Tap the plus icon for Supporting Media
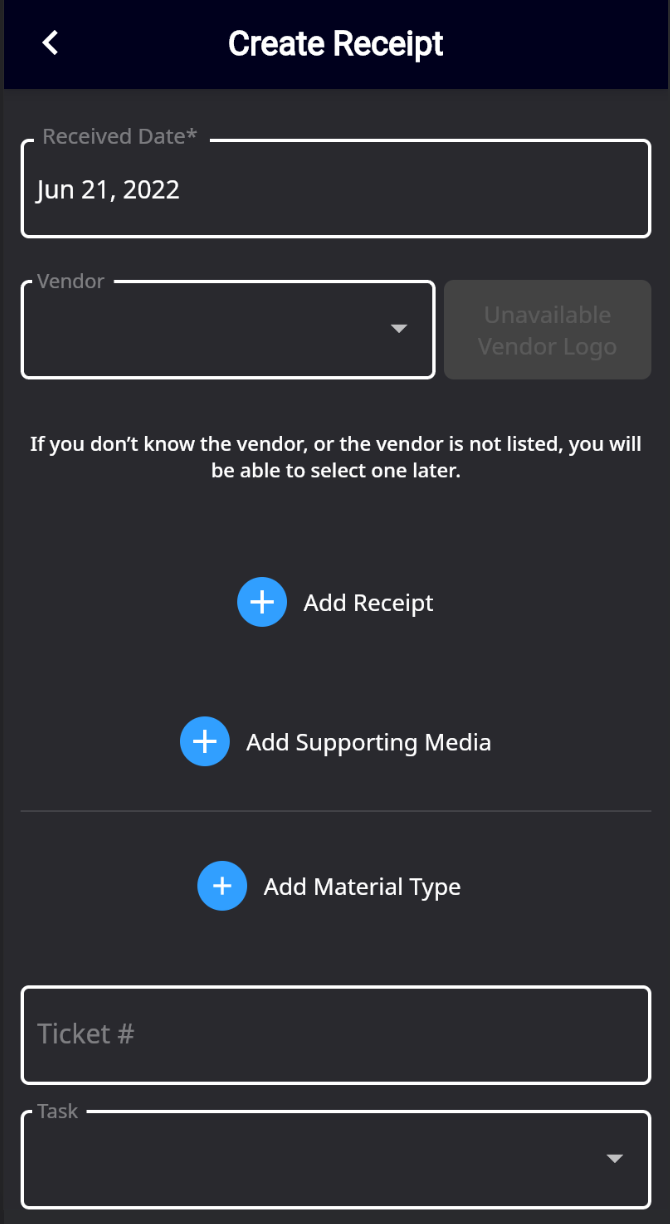 click(205, 741)
